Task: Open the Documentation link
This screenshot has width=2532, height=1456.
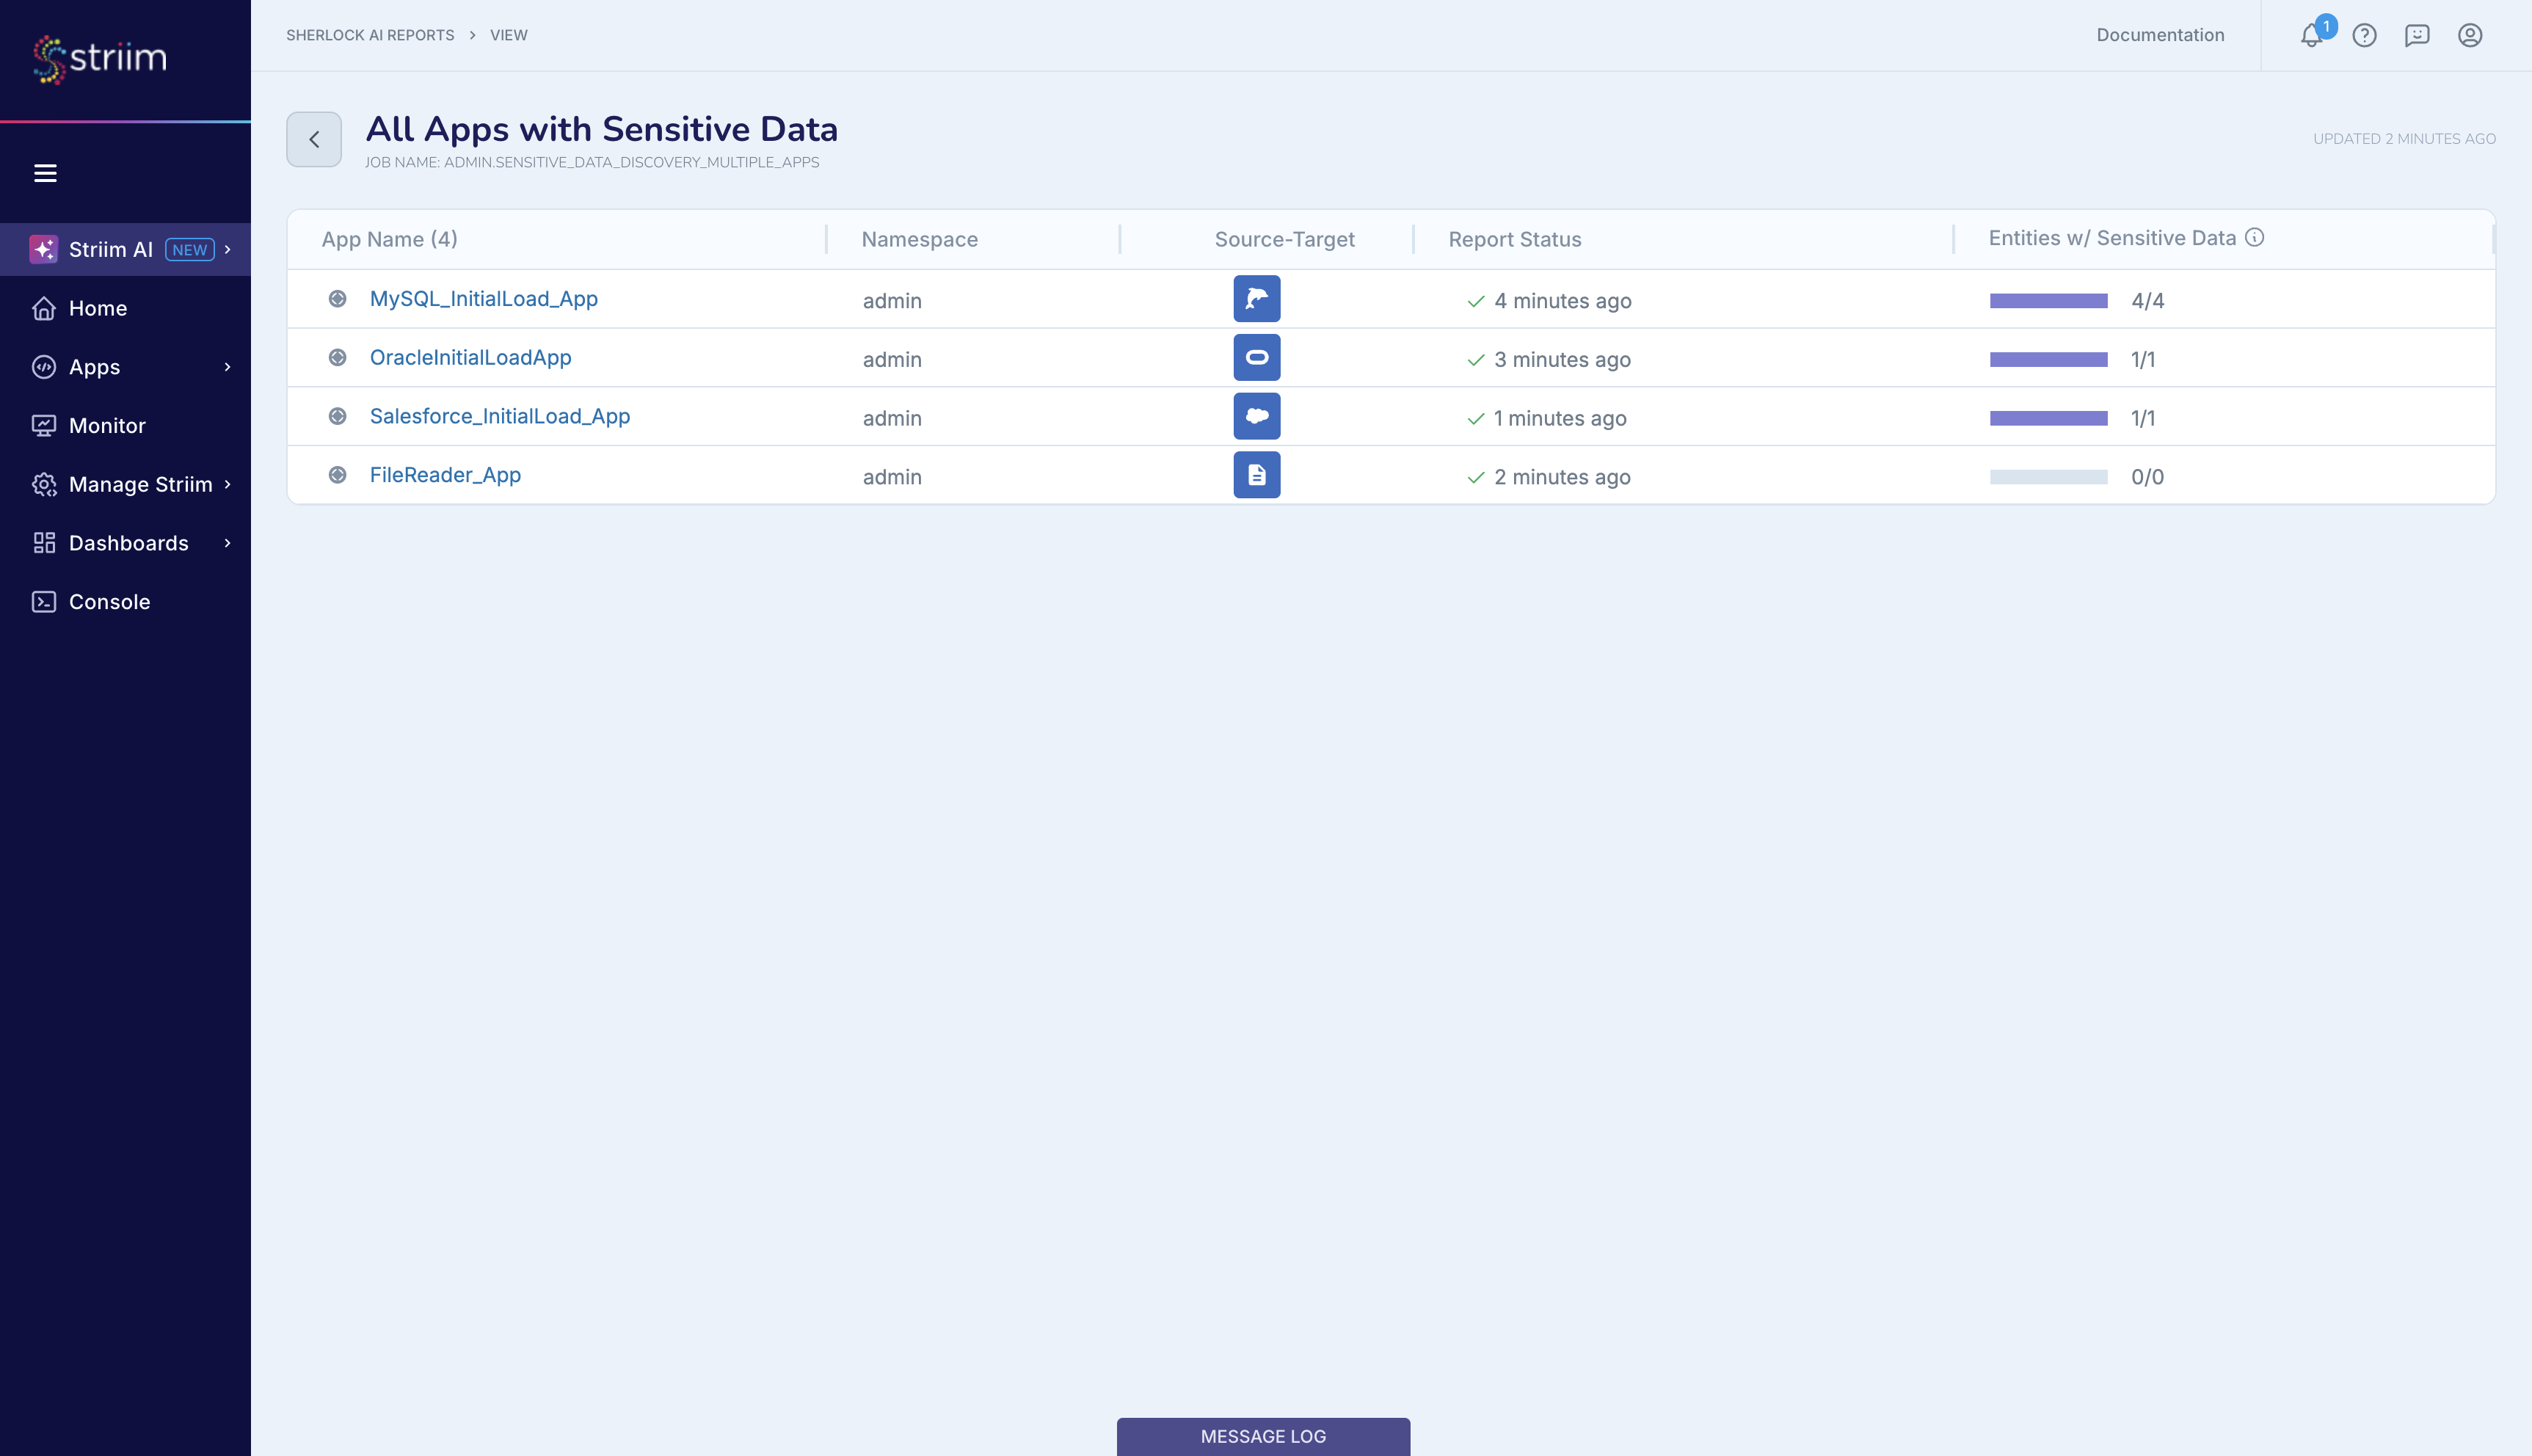Action: coord(2160,35)
